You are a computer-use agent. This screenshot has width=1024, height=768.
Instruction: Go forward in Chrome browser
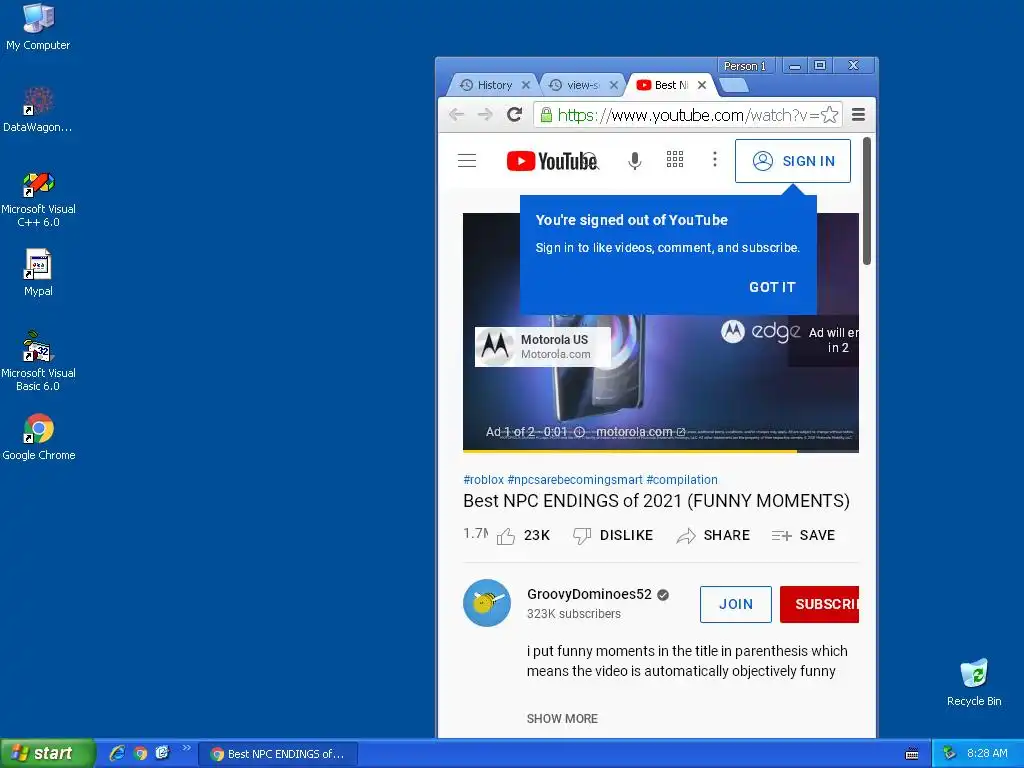485,115
